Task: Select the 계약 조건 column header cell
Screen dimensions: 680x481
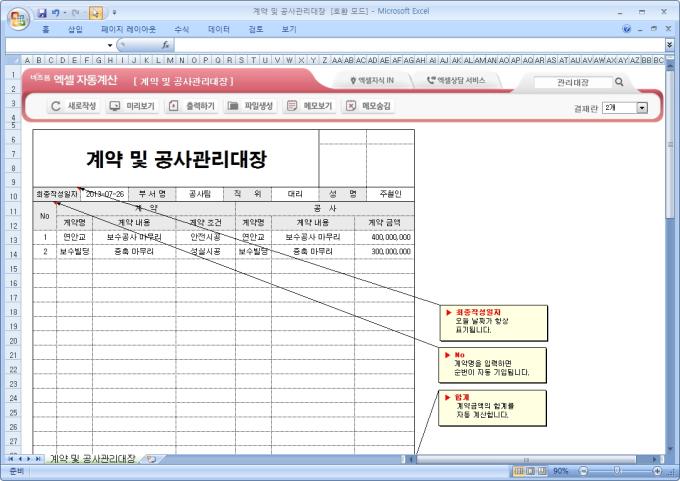Action: pos(206,223)
